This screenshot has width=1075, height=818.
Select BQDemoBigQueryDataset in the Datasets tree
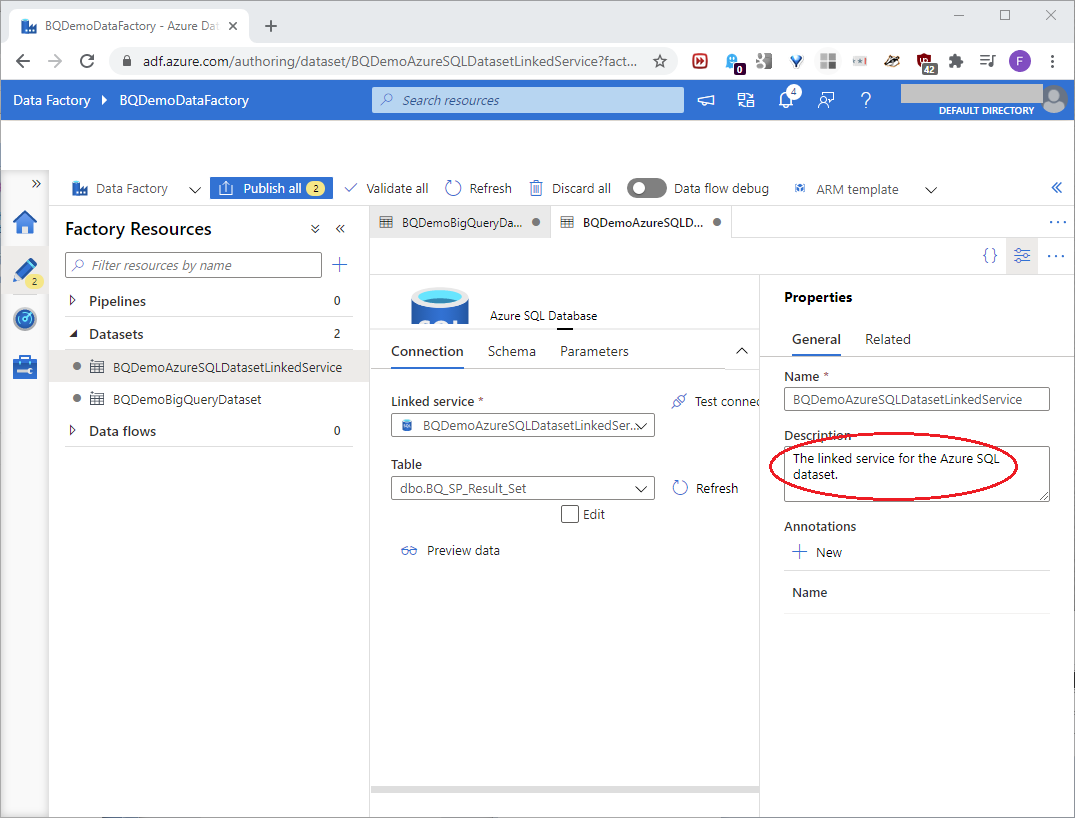[x=187, y=399]
